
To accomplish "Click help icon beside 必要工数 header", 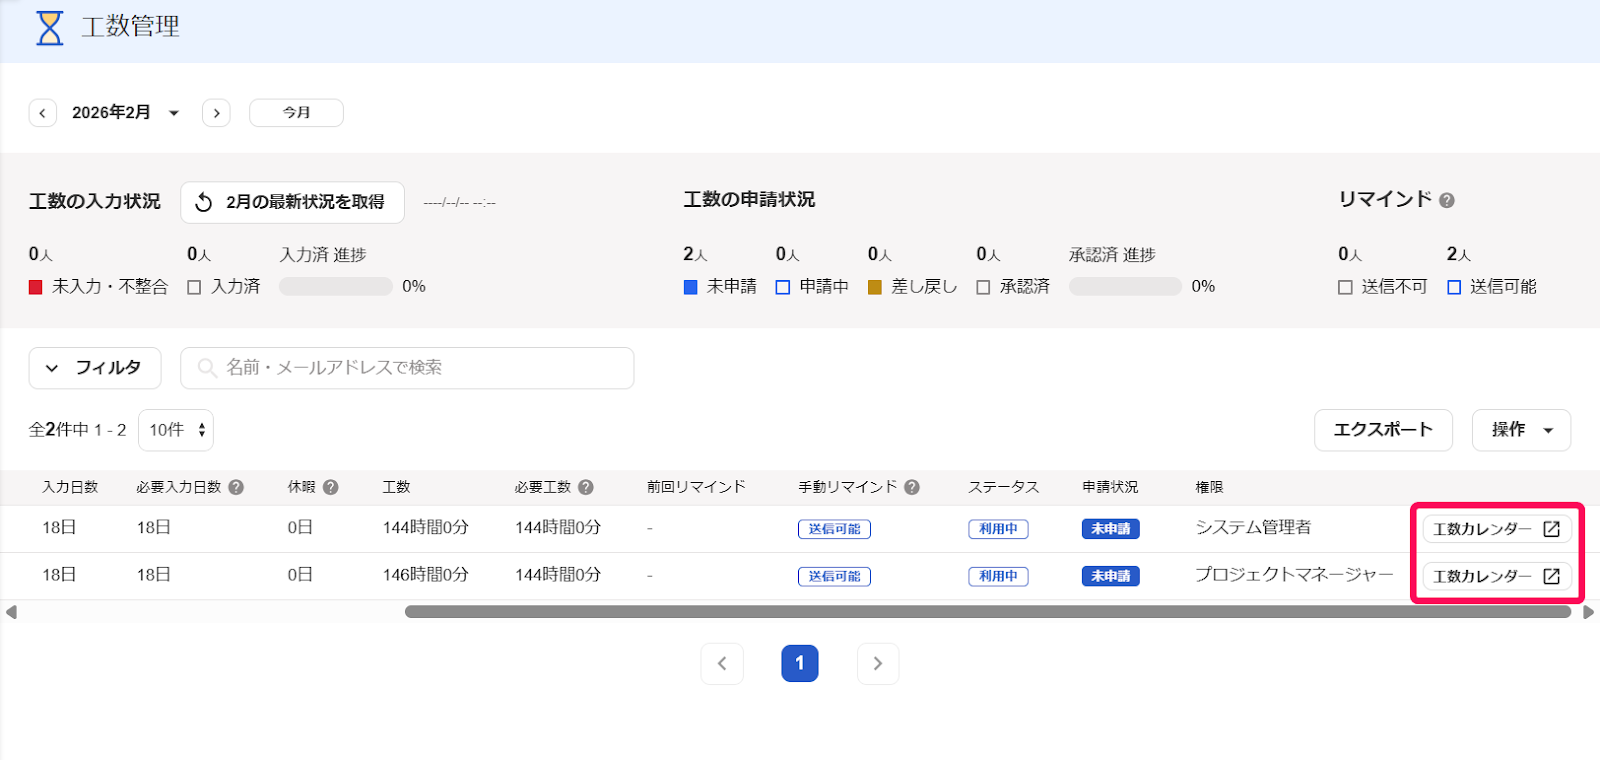I will pyautogui.click(x=586, y=487).
